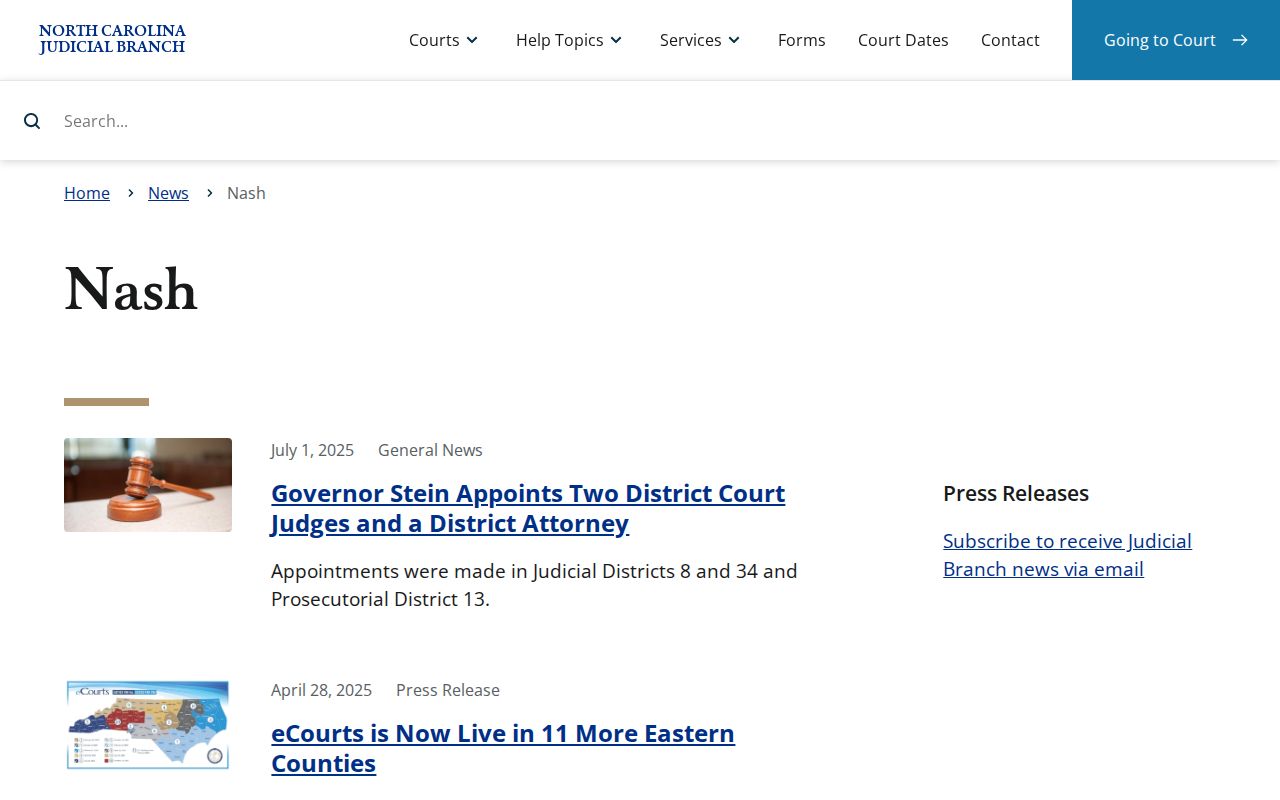Open the Court Dates page

[x=903, y=40]
